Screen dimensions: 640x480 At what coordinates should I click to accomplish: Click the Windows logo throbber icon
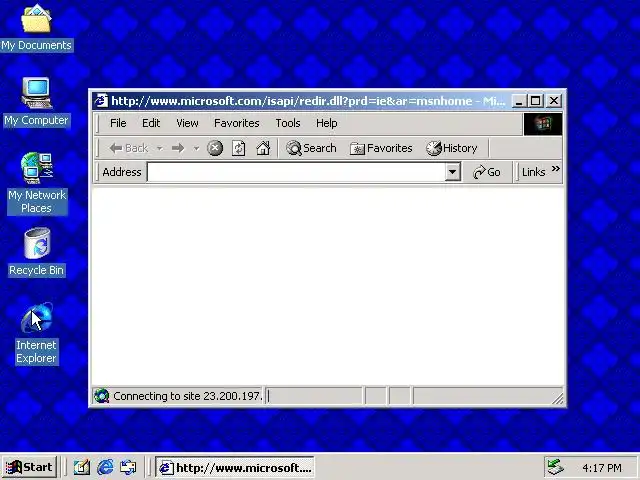(x=543, y=124)
